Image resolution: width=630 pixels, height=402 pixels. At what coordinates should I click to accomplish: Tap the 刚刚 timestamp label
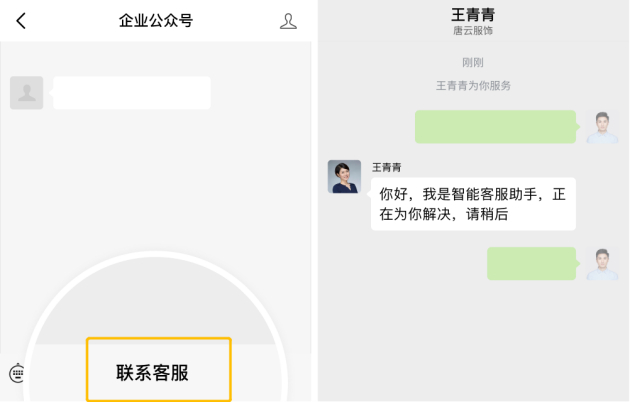(x=473, y=62)
